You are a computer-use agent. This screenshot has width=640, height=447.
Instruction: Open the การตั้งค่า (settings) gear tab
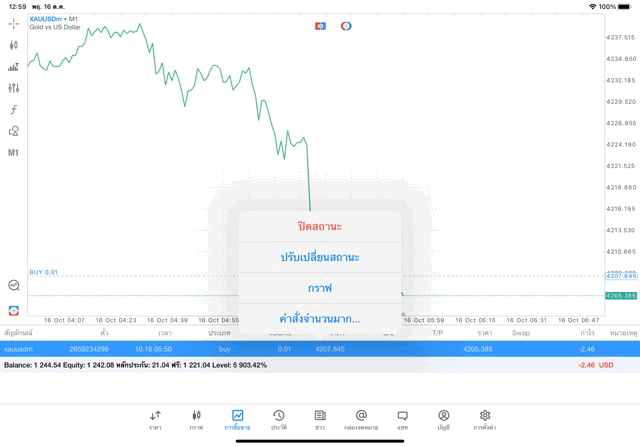[485, 419]
